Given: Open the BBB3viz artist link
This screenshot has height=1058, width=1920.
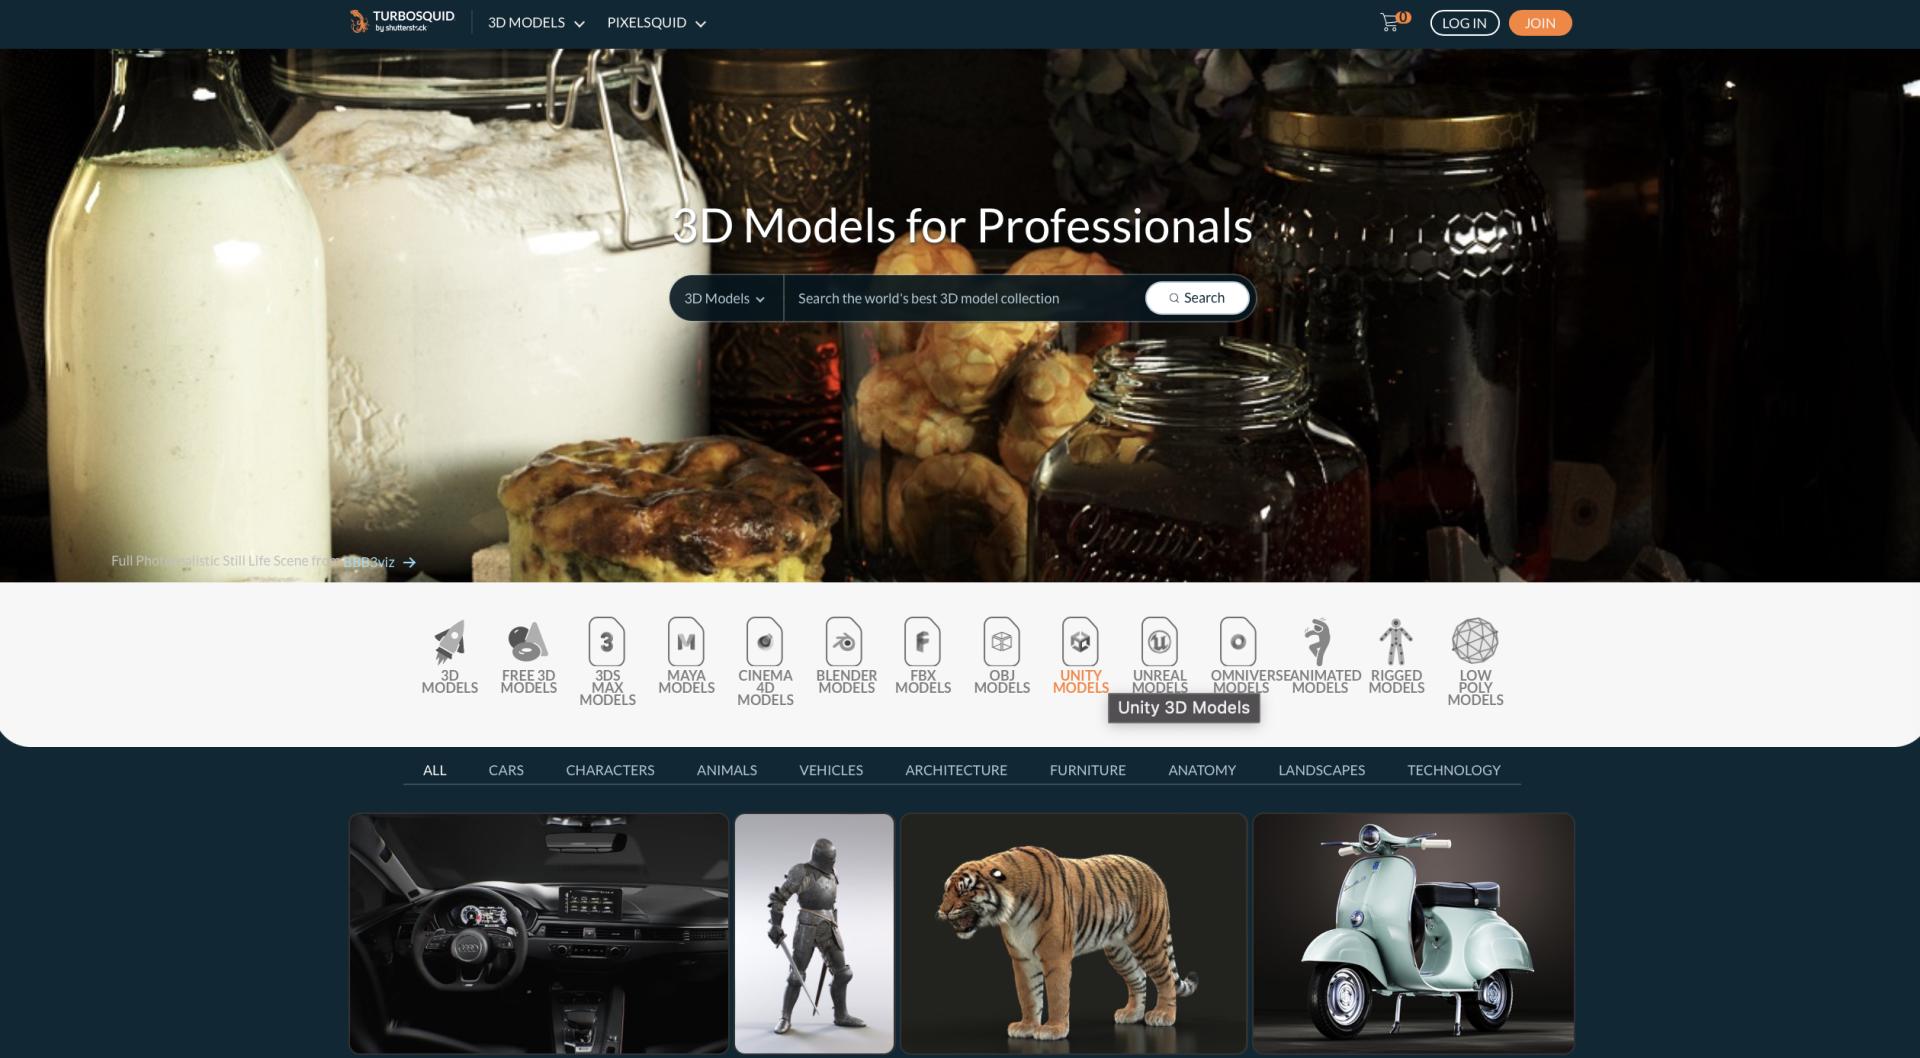Looking at the screenshot, I should (x=369, y=562).
